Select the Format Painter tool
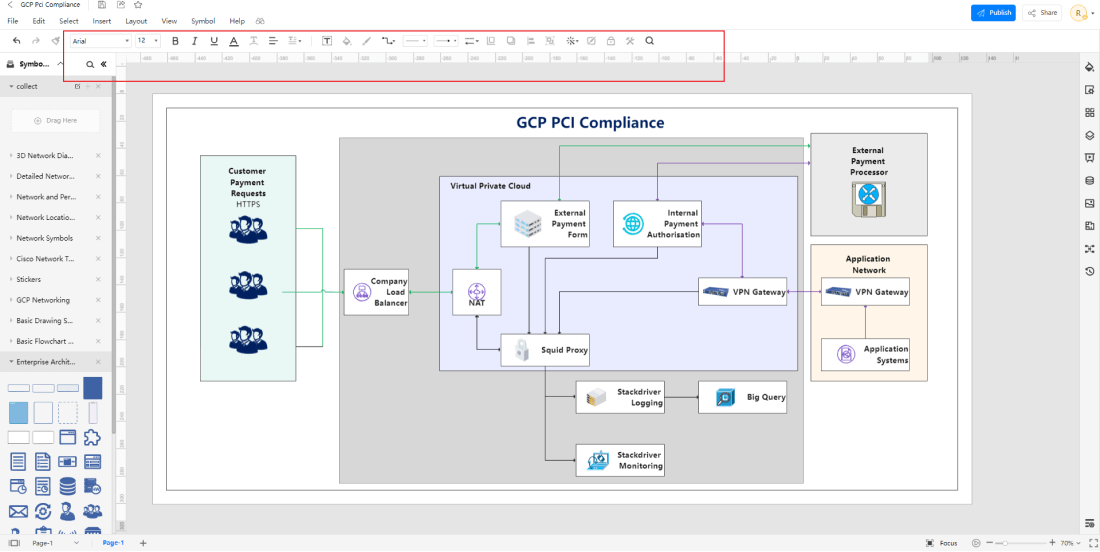 pos(55,41)
